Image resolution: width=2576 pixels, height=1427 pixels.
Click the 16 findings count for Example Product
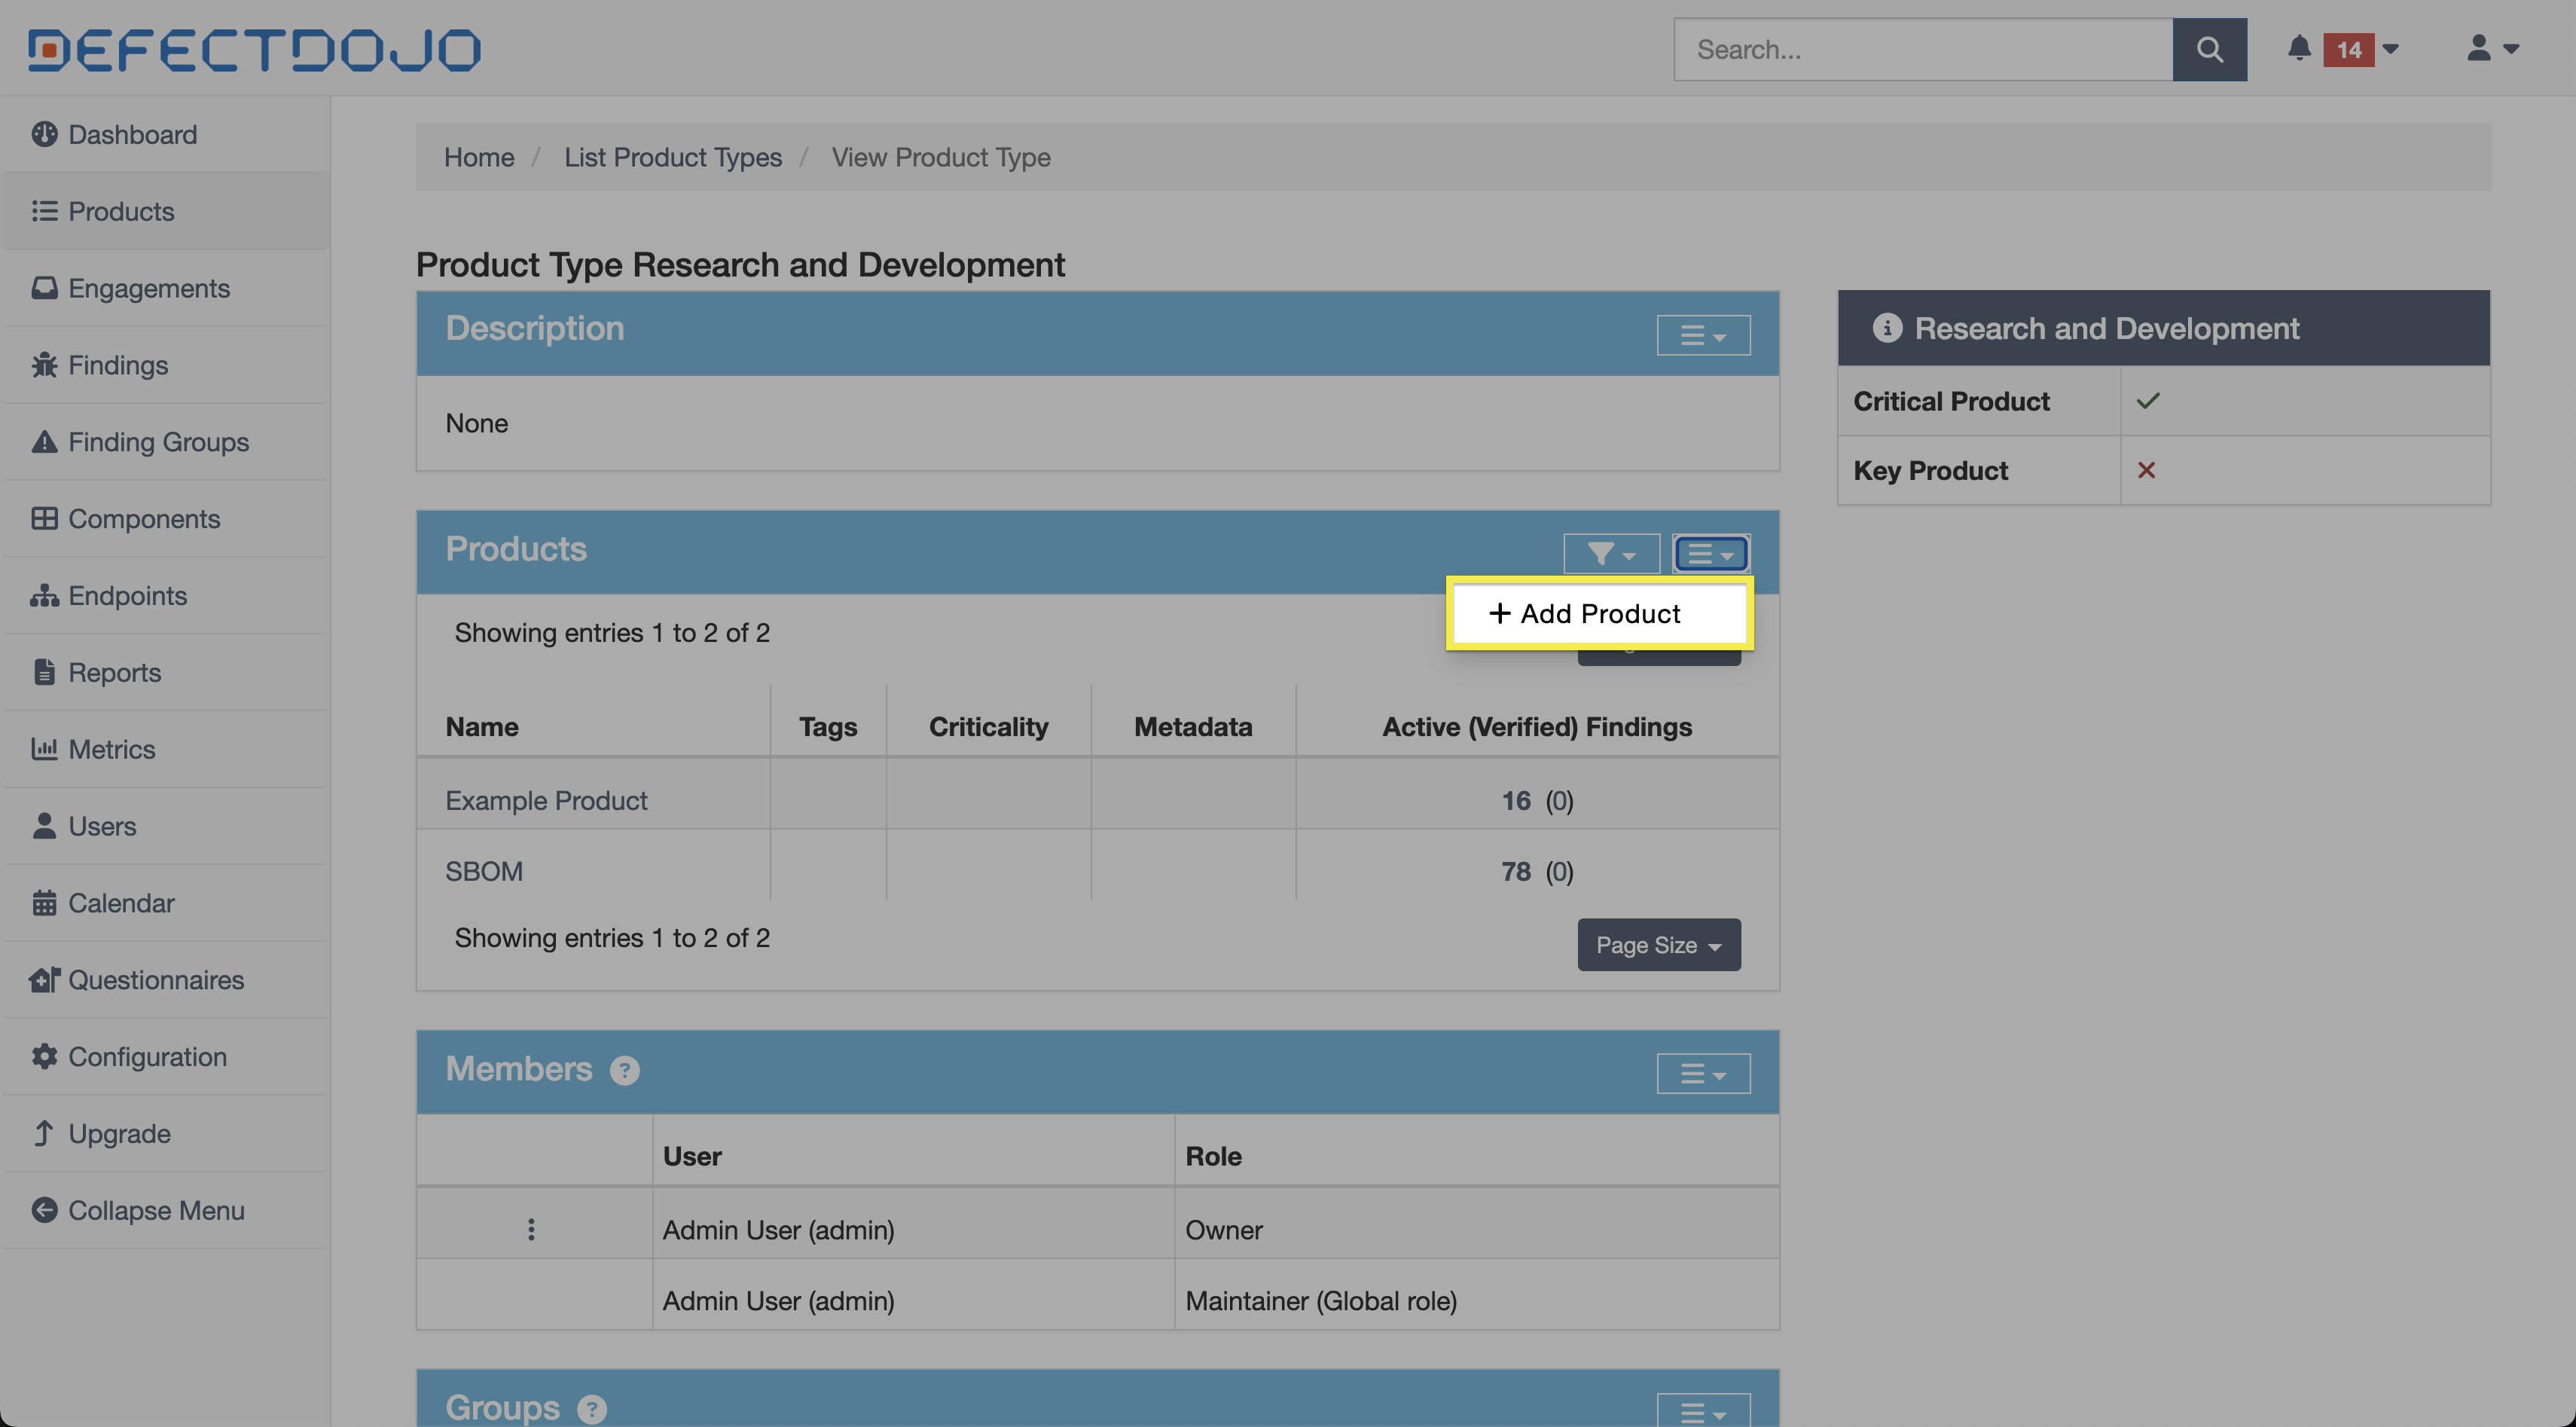(1516, 800)
